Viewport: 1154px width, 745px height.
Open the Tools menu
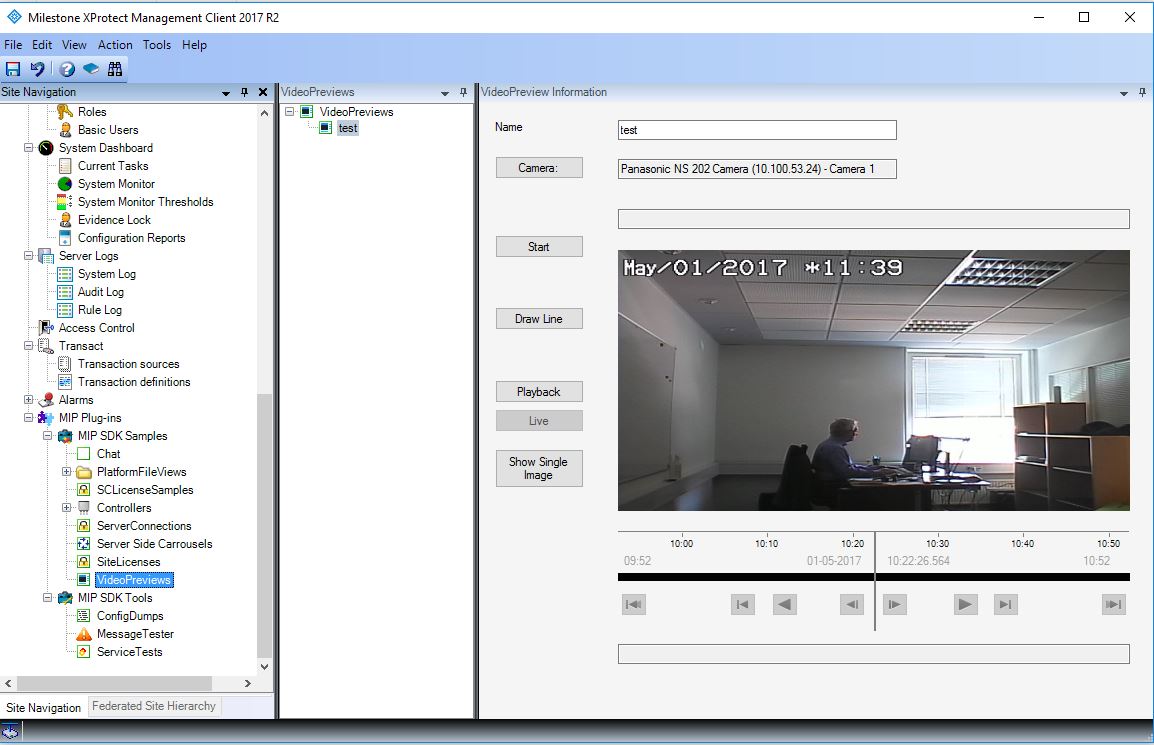coord(157,45)
